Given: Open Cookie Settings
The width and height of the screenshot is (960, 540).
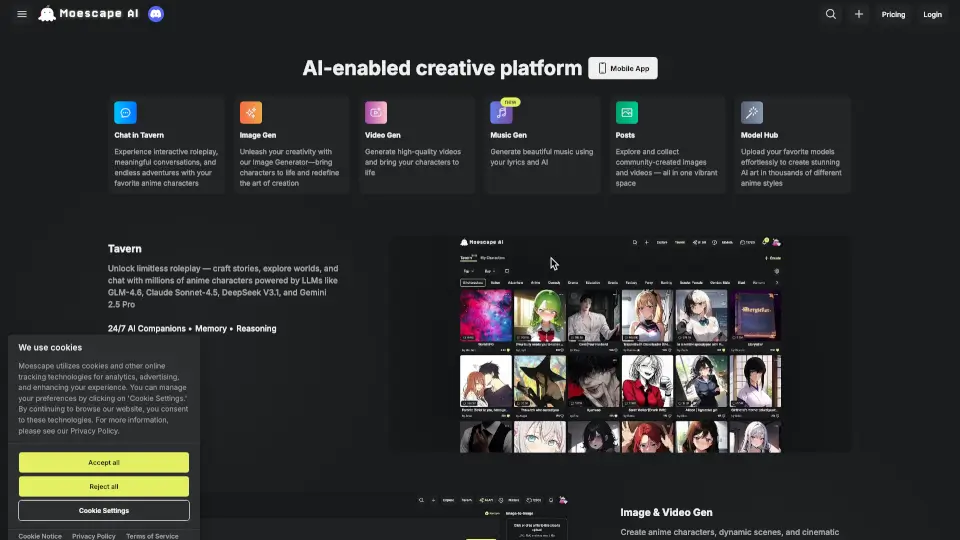Looking at the screenshot, I should click(x=104, y=510).
